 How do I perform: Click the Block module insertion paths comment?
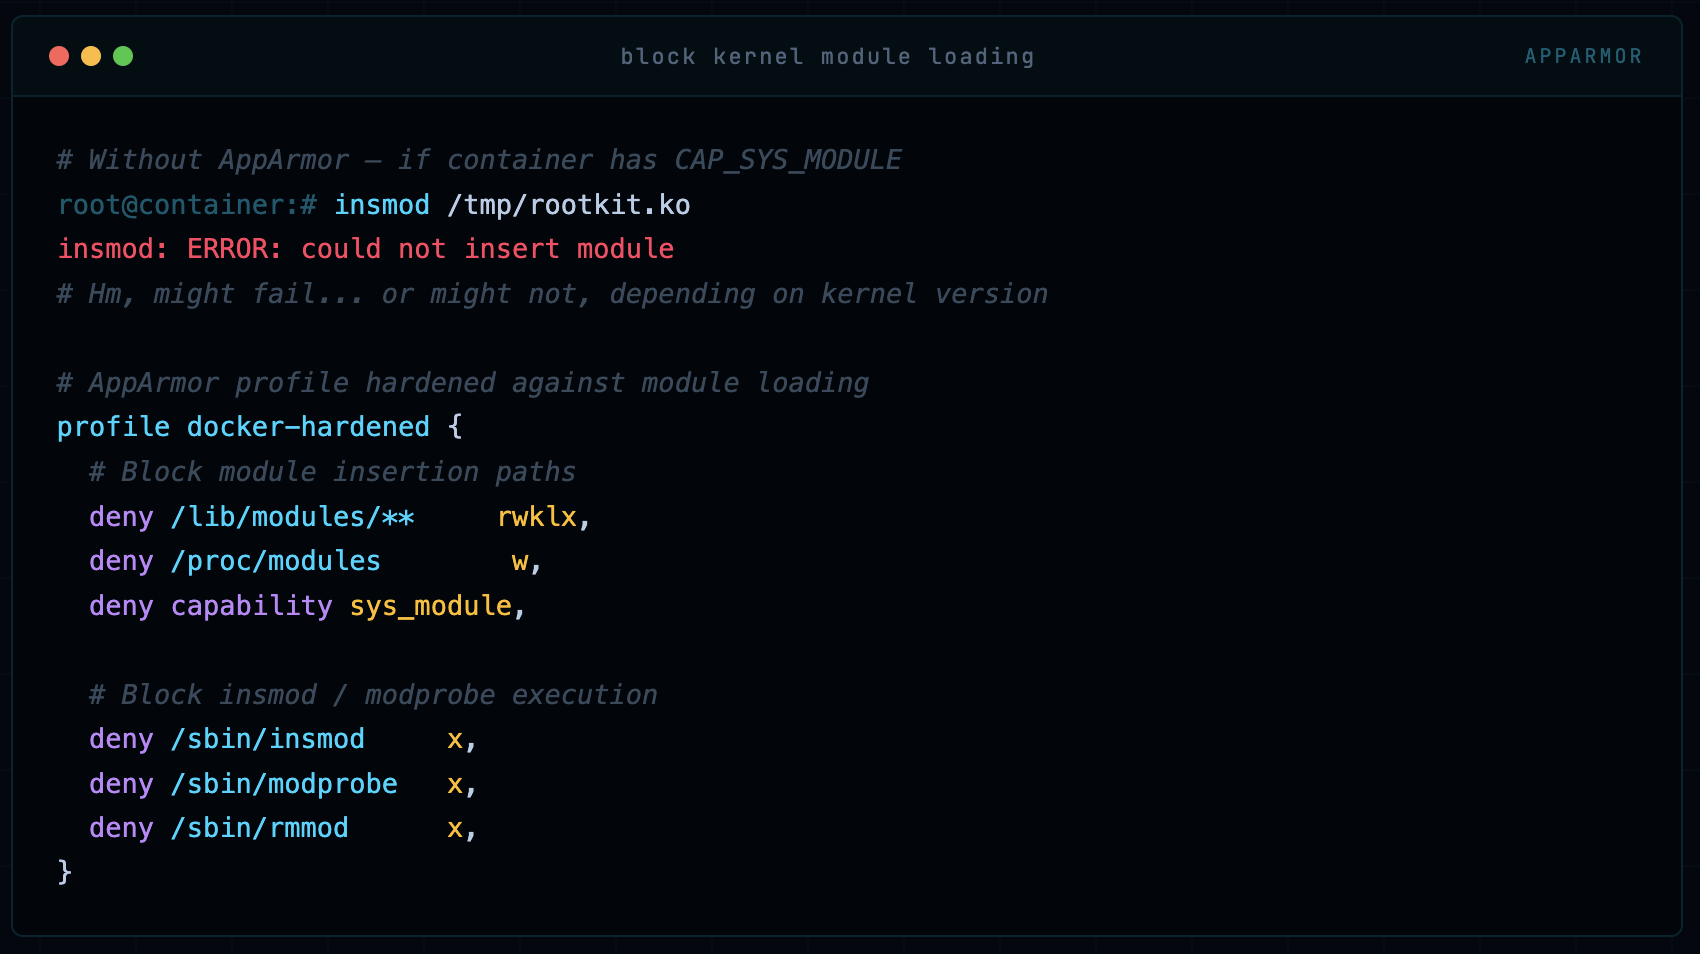click(332, 471)
